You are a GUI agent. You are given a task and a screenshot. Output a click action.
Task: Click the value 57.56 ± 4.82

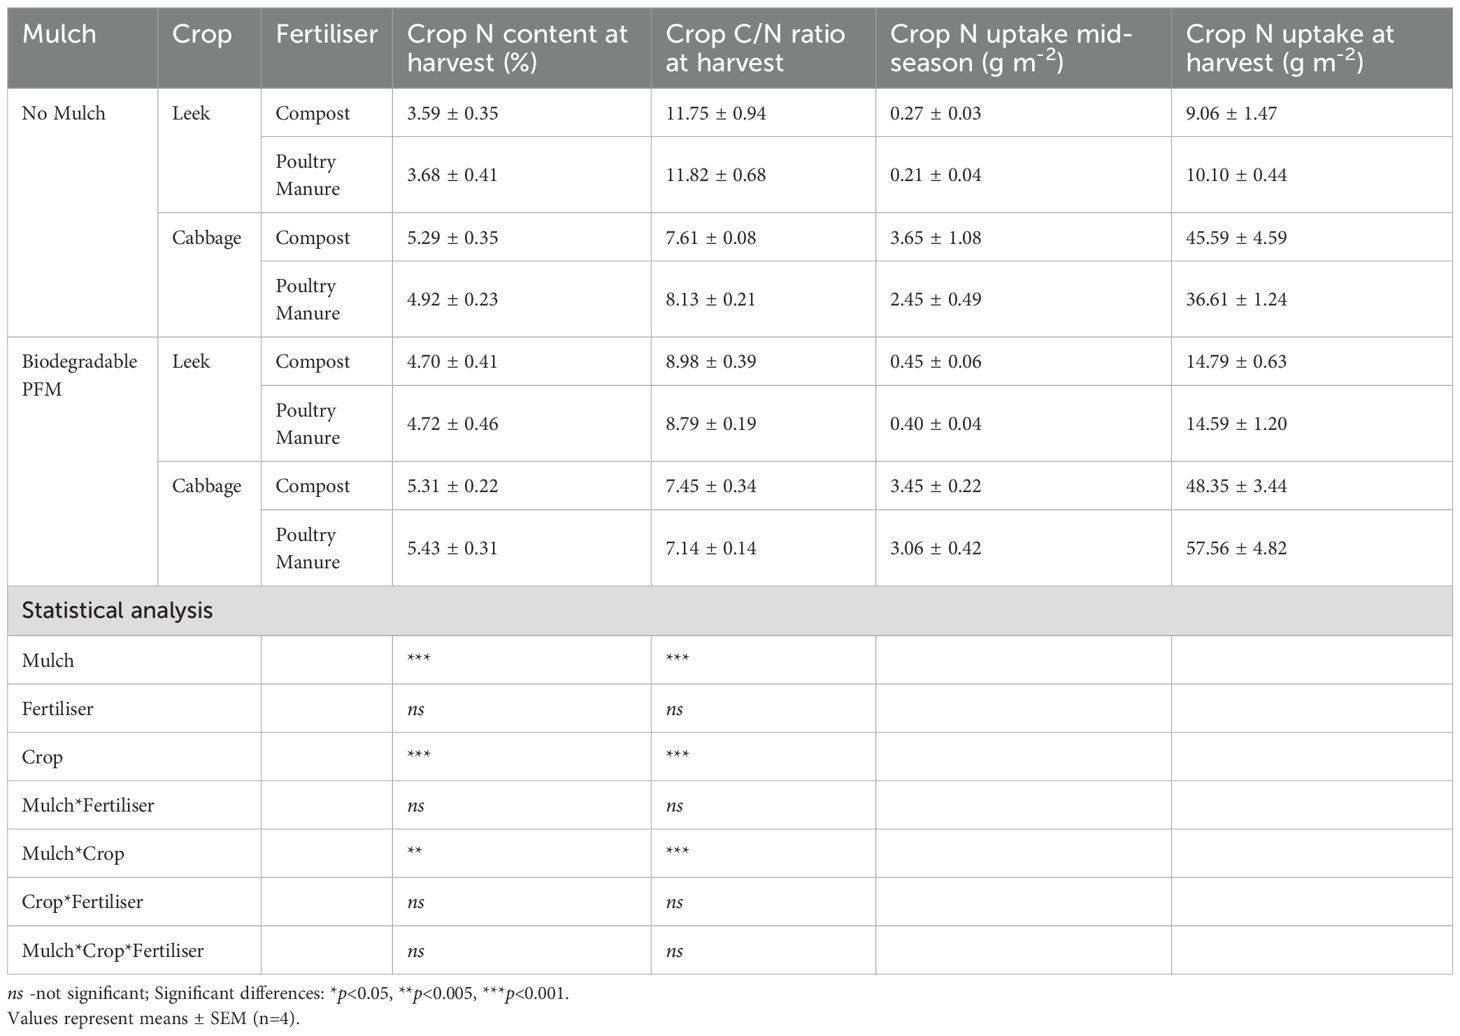(x=1236, y=548)
